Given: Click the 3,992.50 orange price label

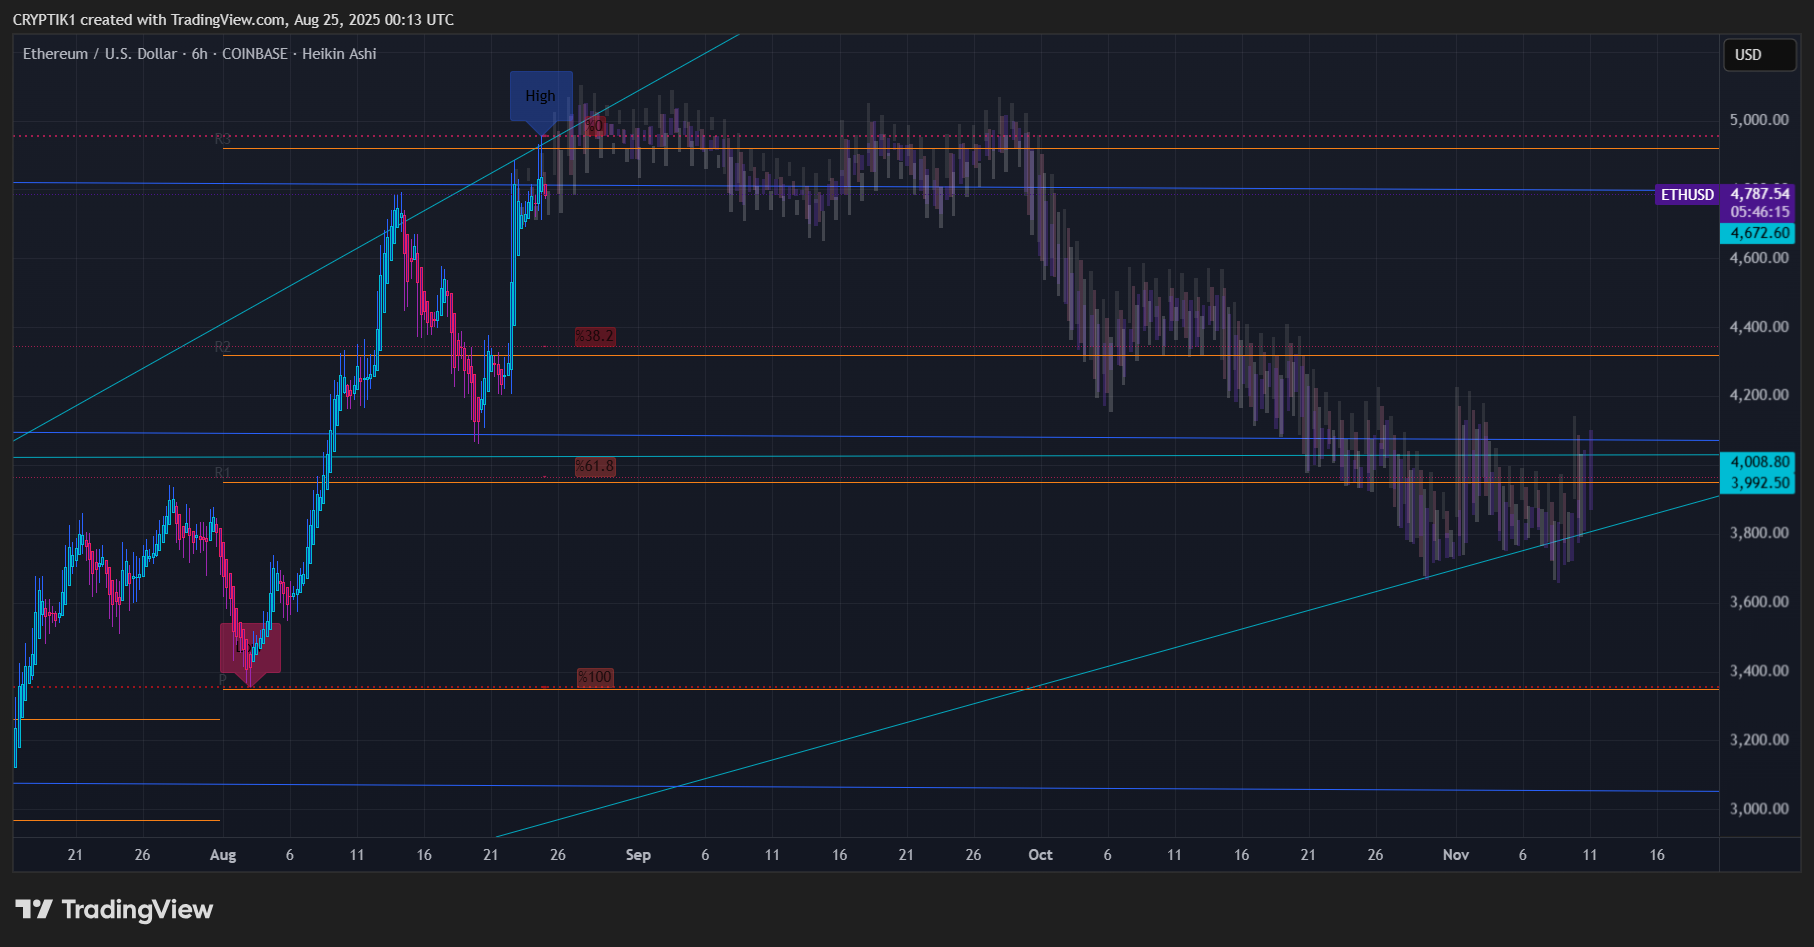Looking at the screenshot, I should click(x=1757, y=483).
